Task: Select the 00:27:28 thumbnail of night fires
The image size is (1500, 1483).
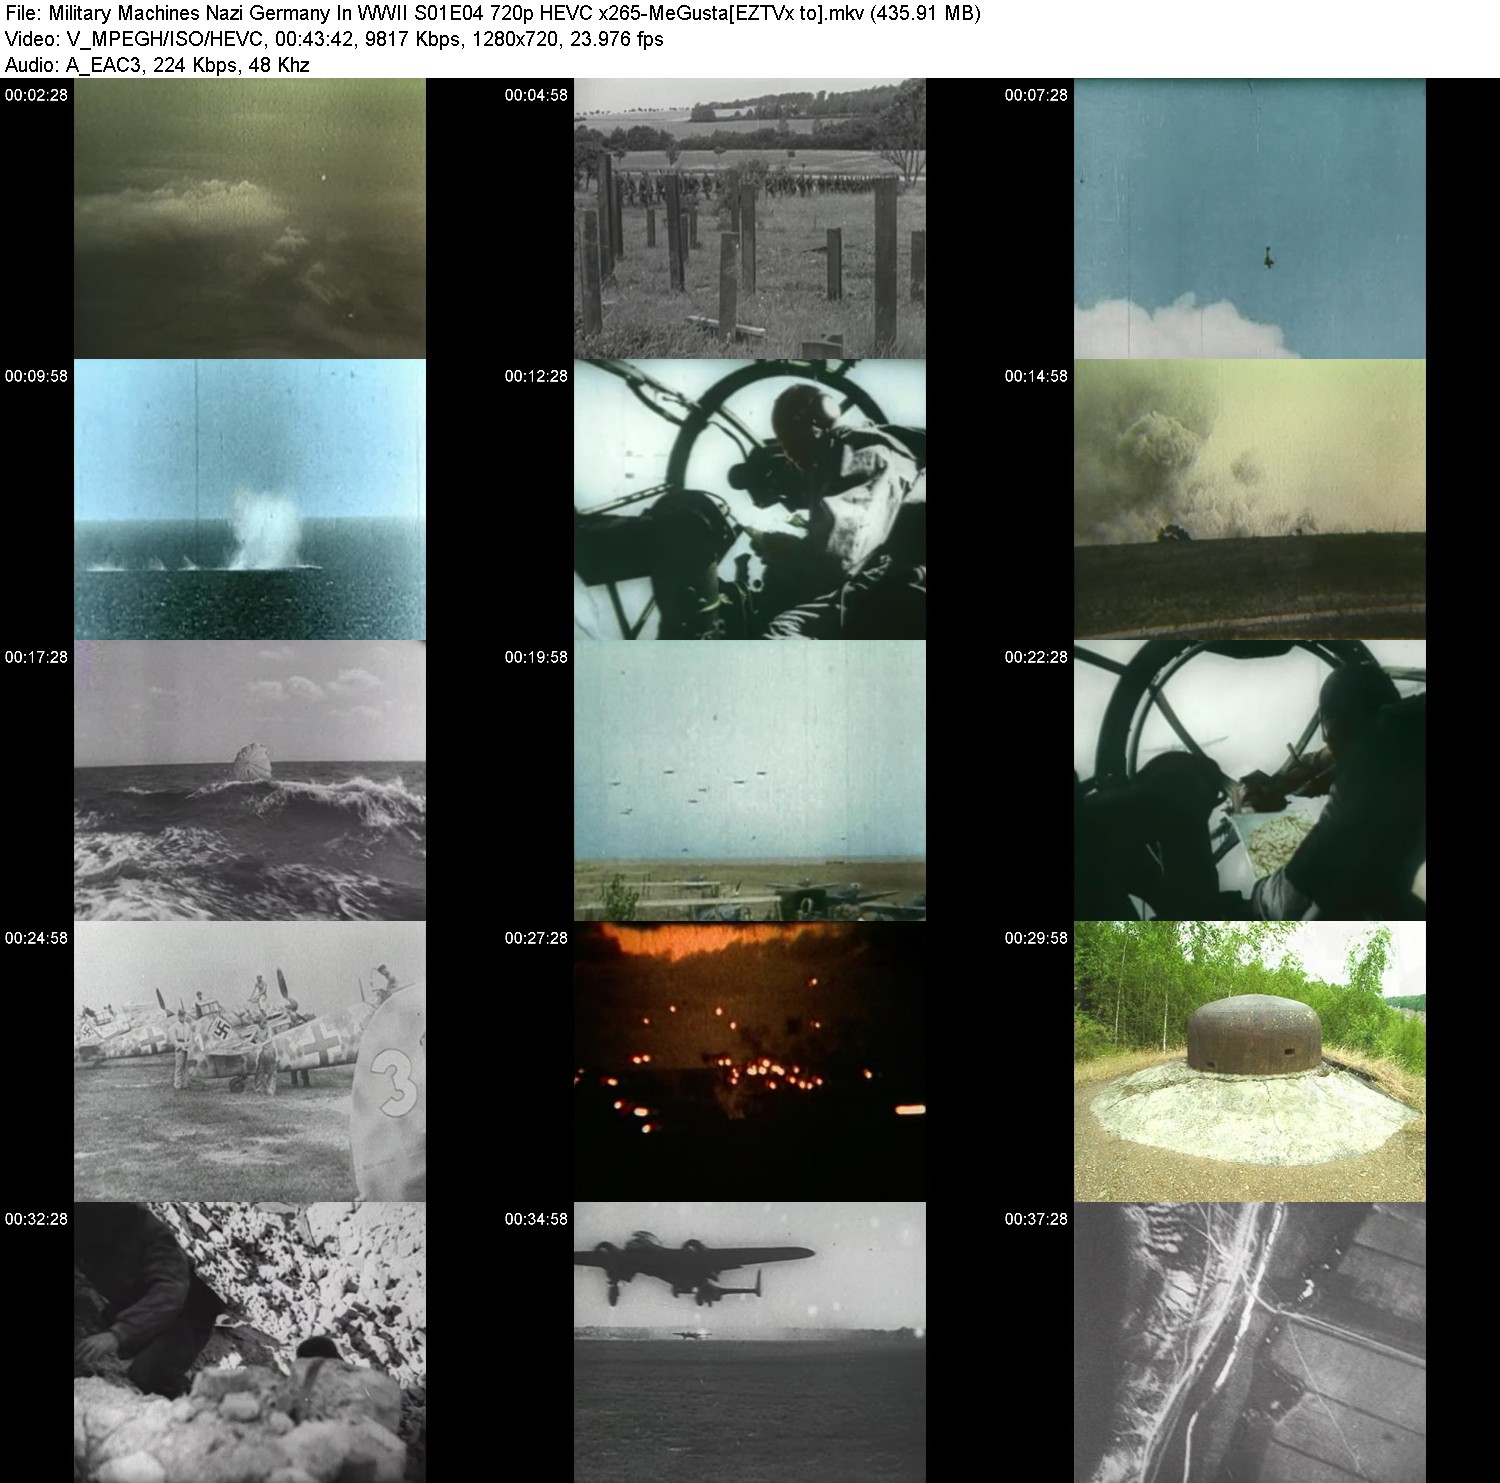Action: [x=750, y=1061]
